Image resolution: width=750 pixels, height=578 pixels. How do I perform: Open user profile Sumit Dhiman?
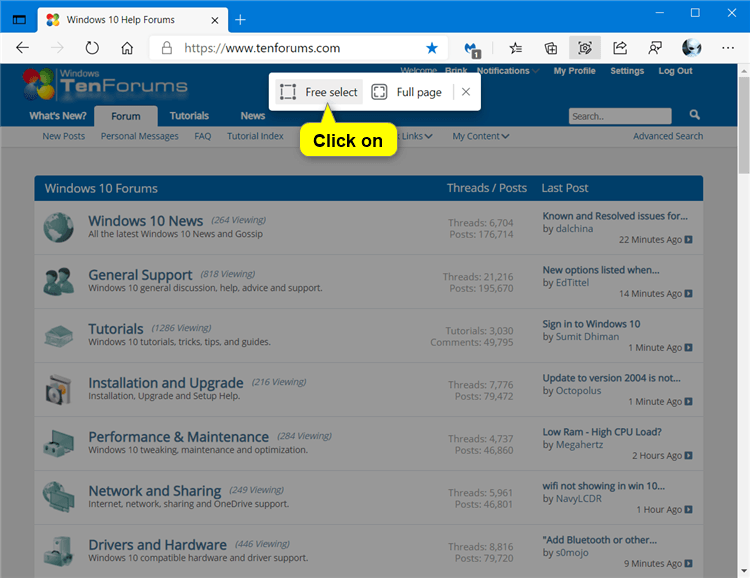point(587,337)
